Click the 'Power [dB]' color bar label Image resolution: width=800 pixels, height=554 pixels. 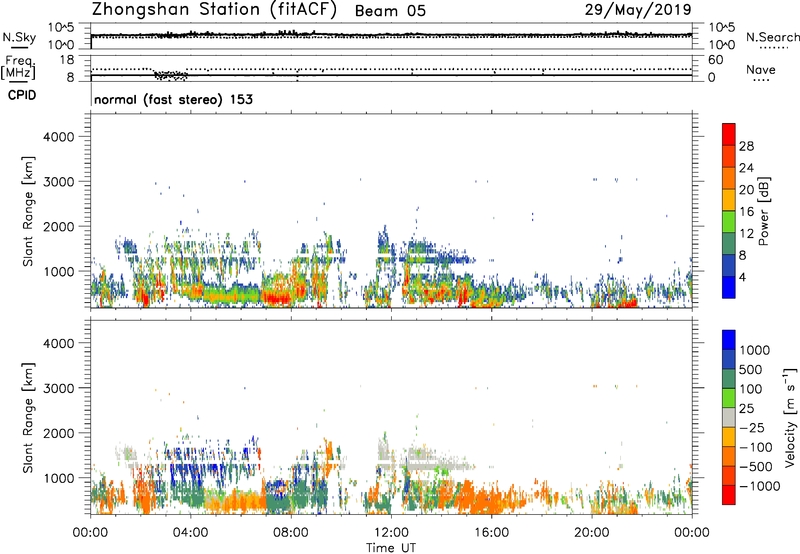tap(763, 211)
